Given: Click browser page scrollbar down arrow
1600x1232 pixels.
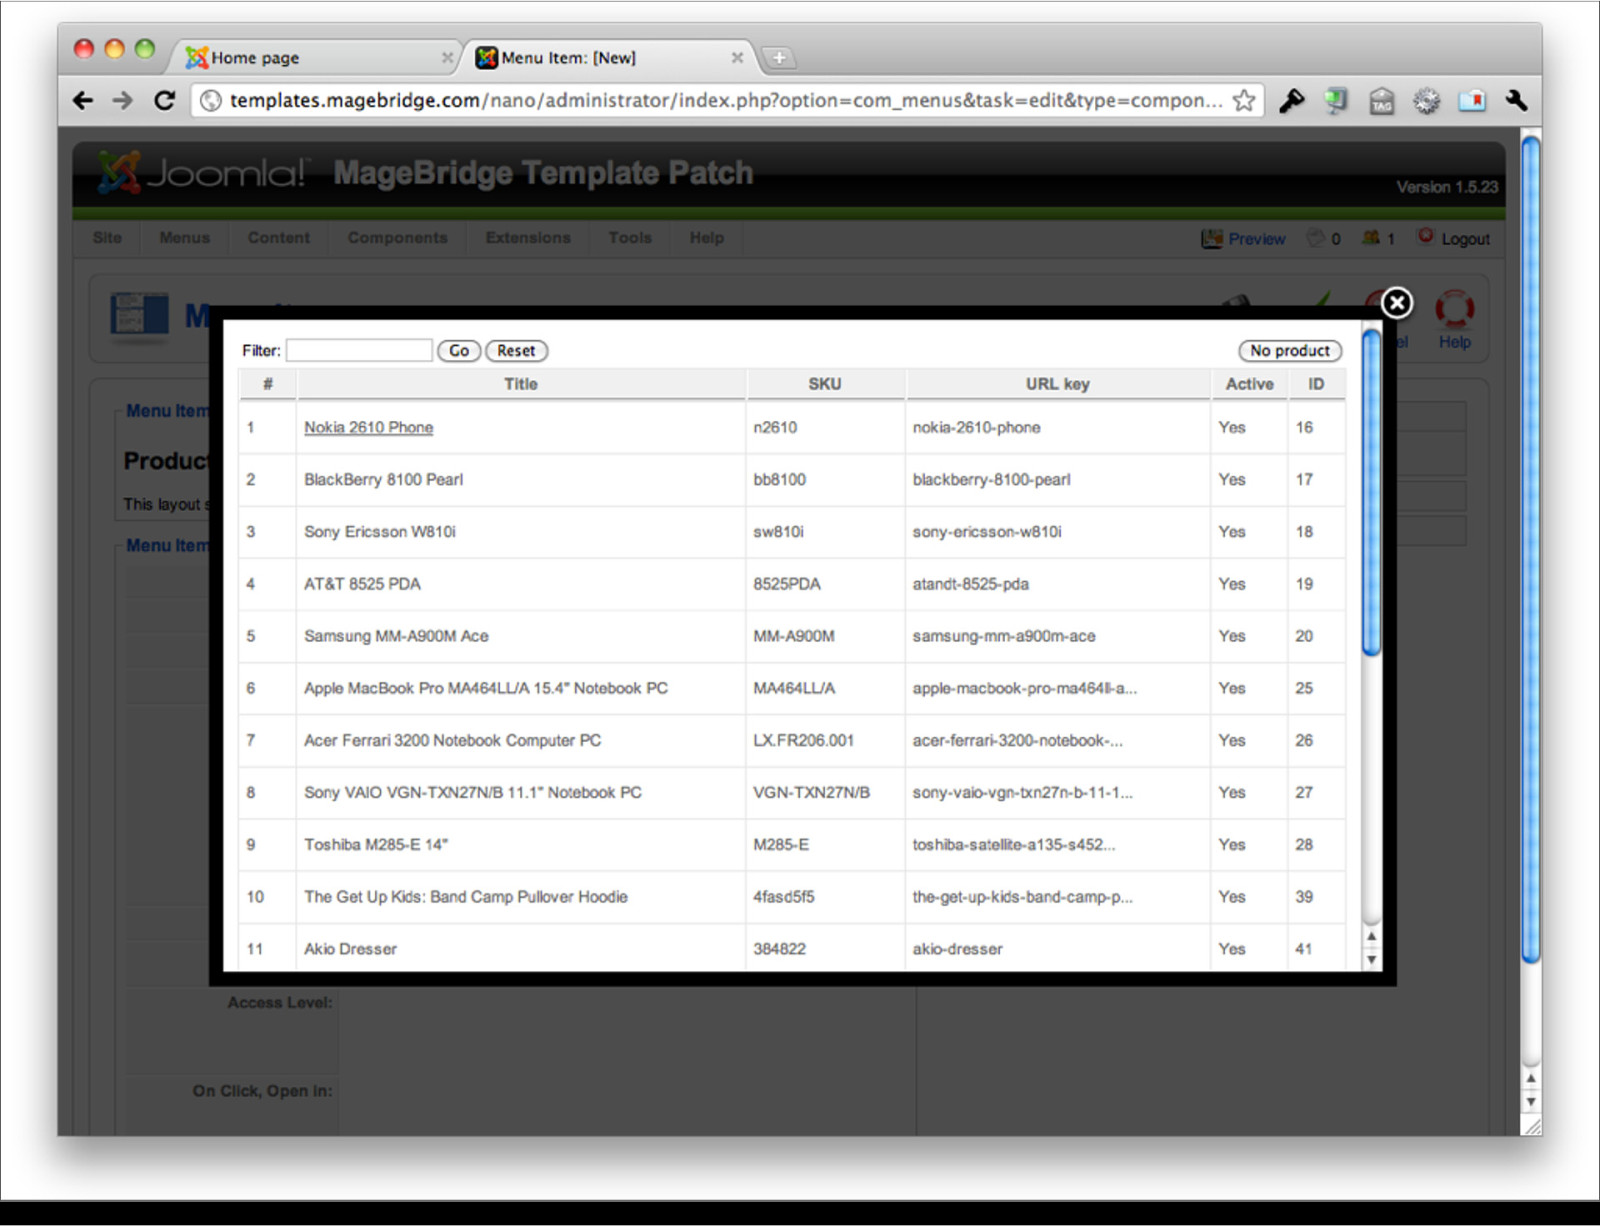Looking at the screenshot, I should coord(1530,1102).
